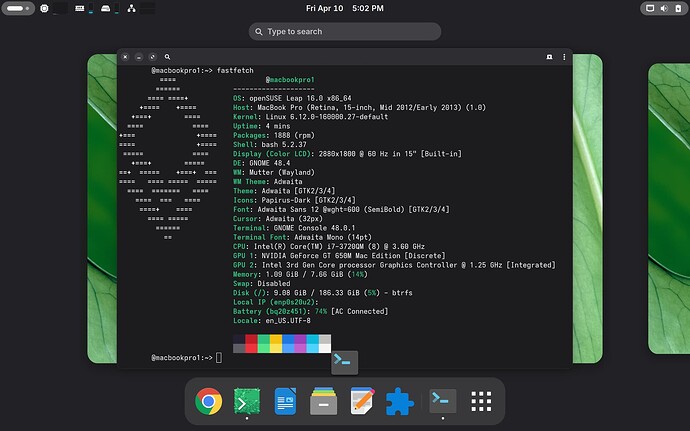The image size is (690, 431).
Task: Click the memory monitor icon in top bar
Action: coord(79,8)
